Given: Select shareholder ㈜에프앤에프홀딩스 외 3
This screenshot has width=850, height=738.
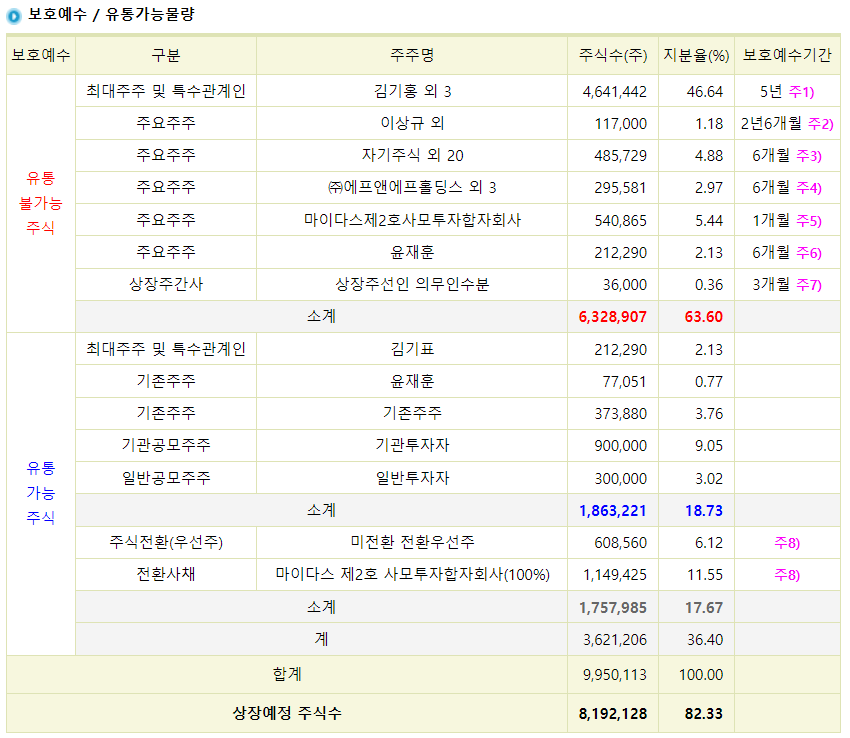Looking at the screenshot, I should pos(412,187).
